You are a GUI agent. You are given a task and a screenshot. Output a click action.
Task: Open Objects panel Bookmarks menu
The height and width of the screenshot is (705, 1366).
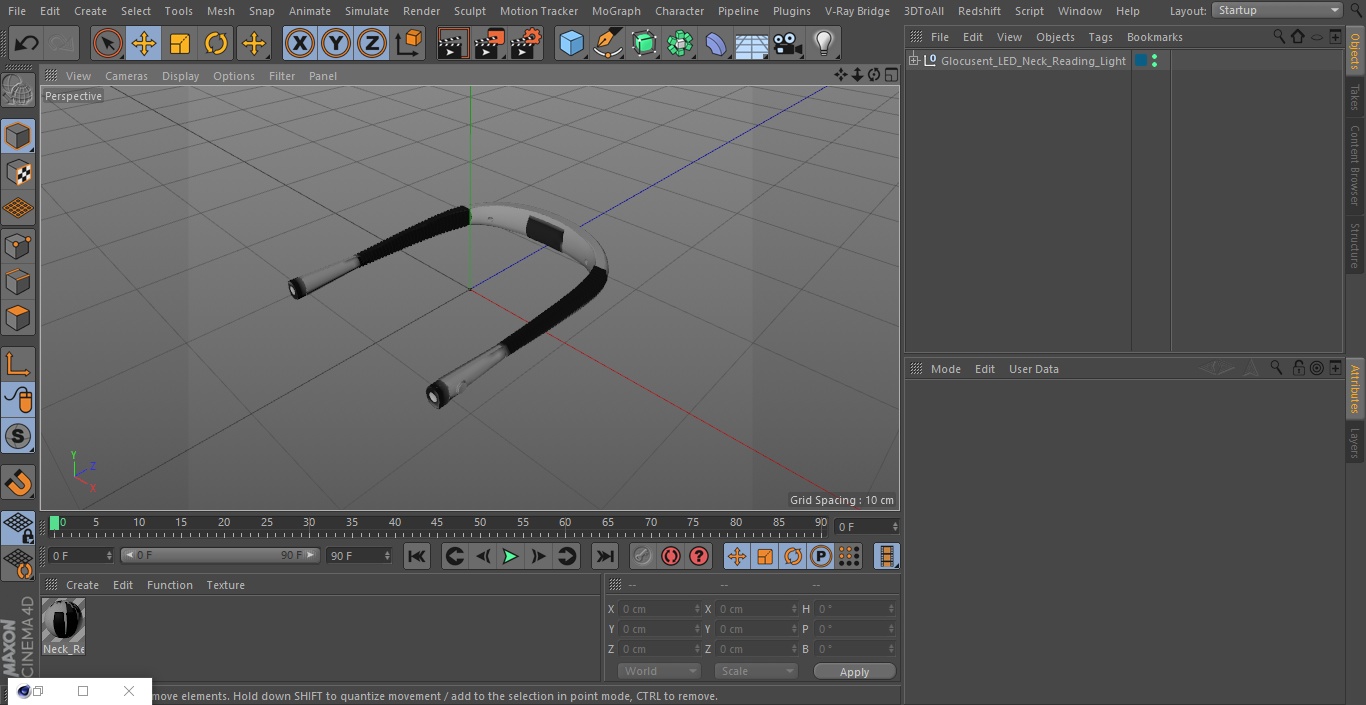[x=1154, y=37]
